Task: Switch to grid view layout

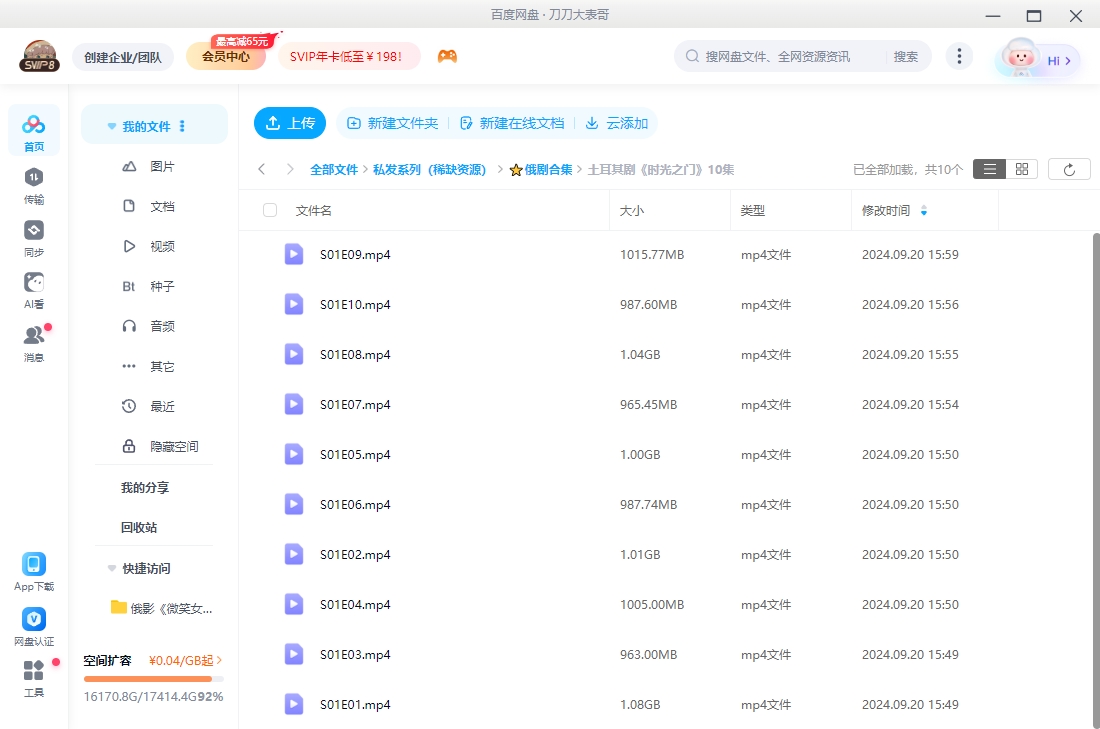Action: coord(1021,168)
